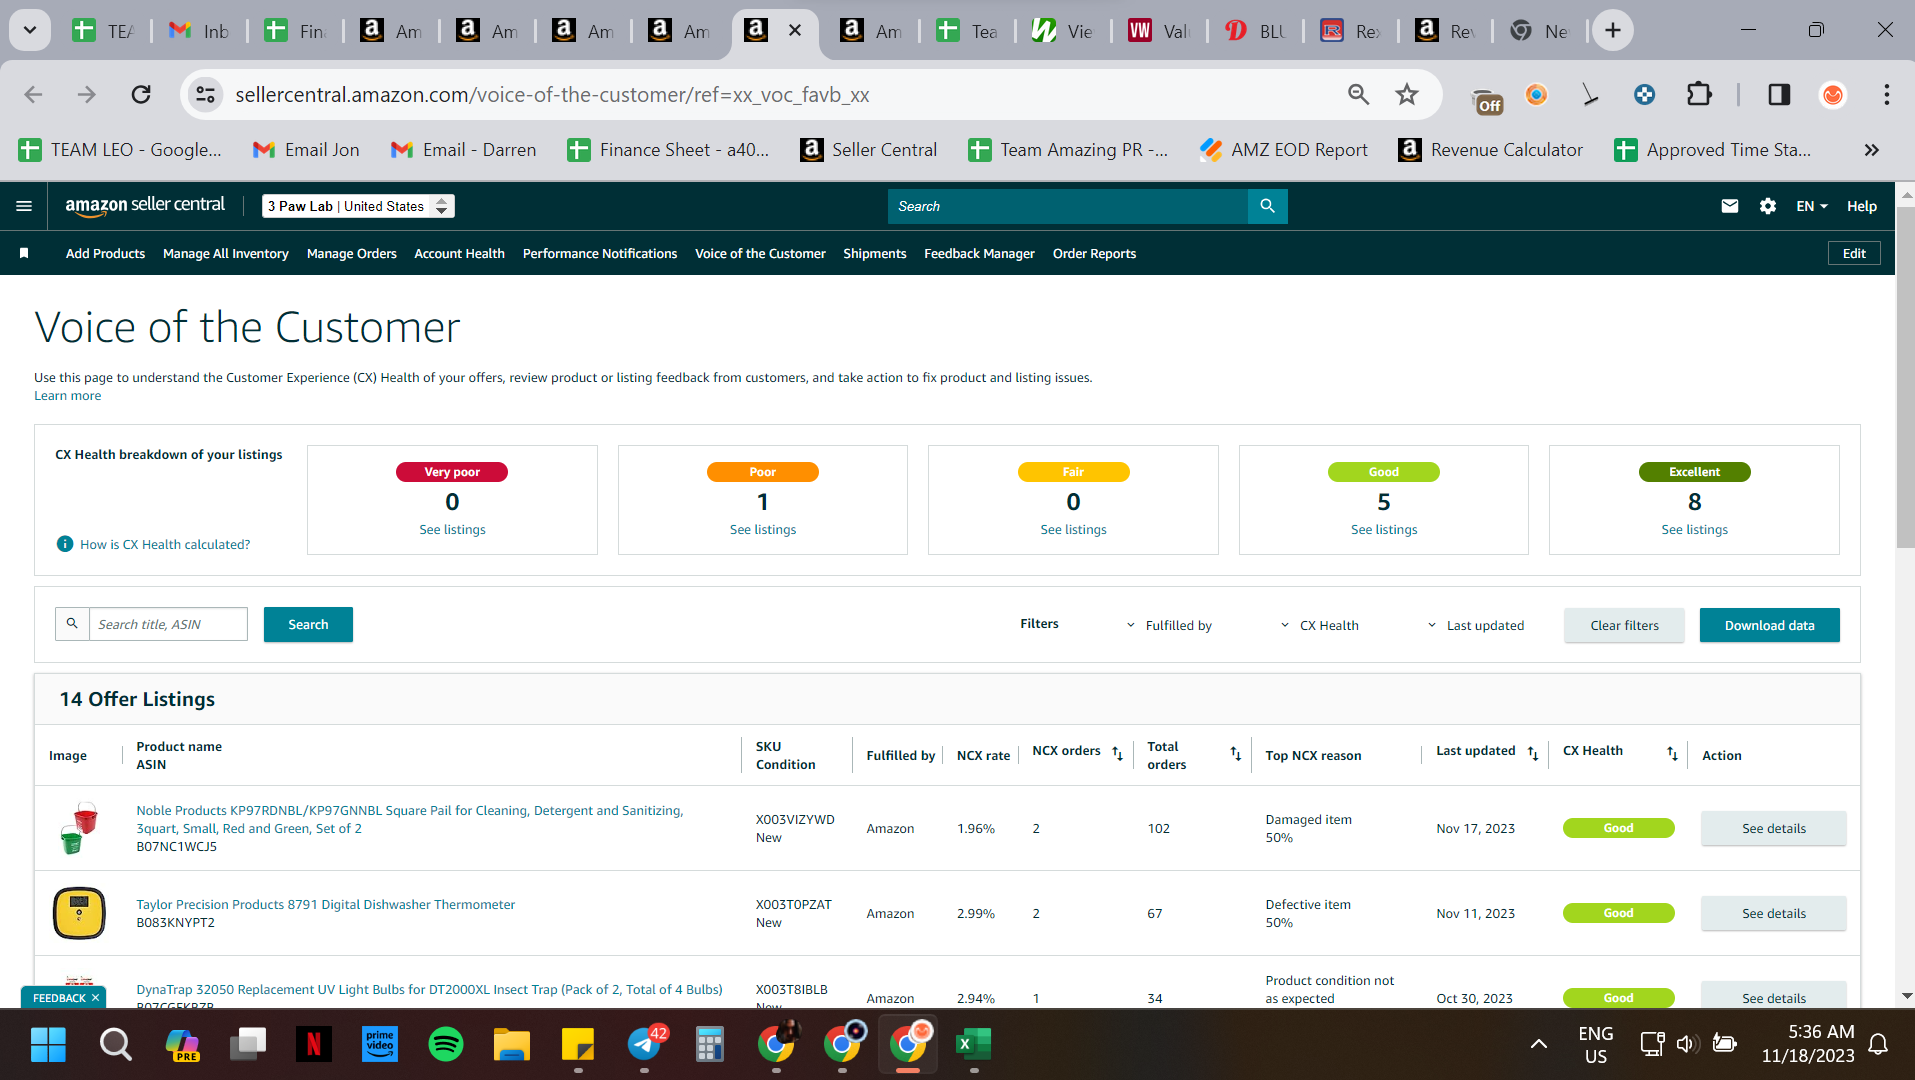Bookmark this page with the star icon
The image size is (1915, 1080).
(x=1407, y=95)
